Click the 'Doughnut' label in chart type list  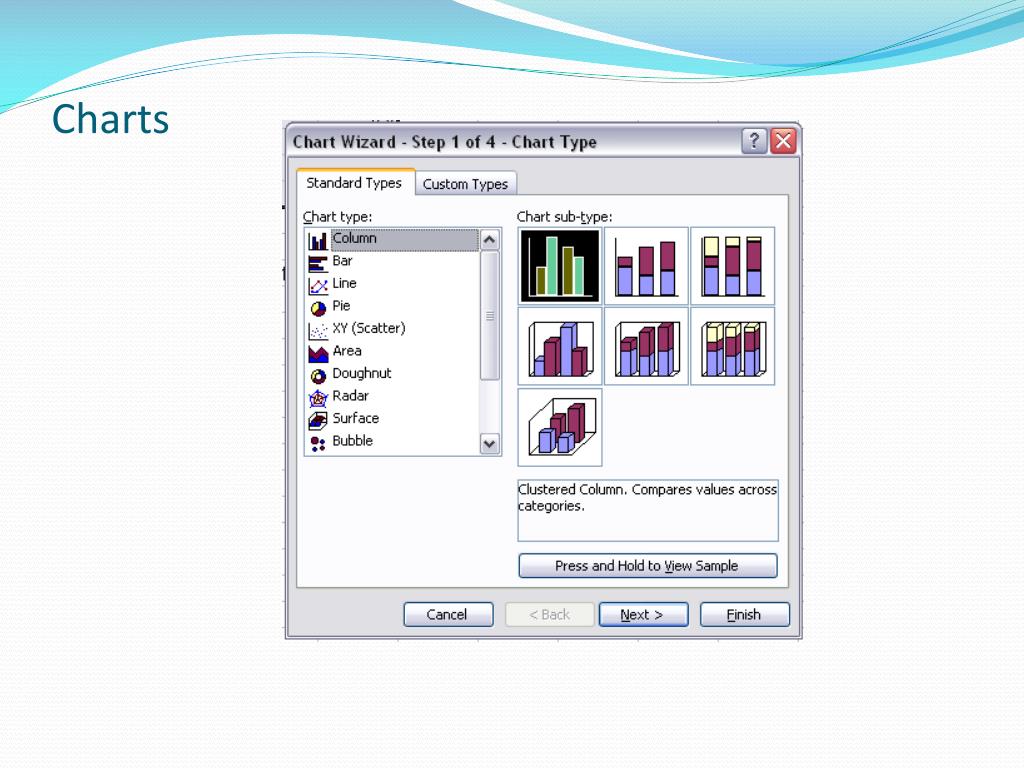coord(362,373)
